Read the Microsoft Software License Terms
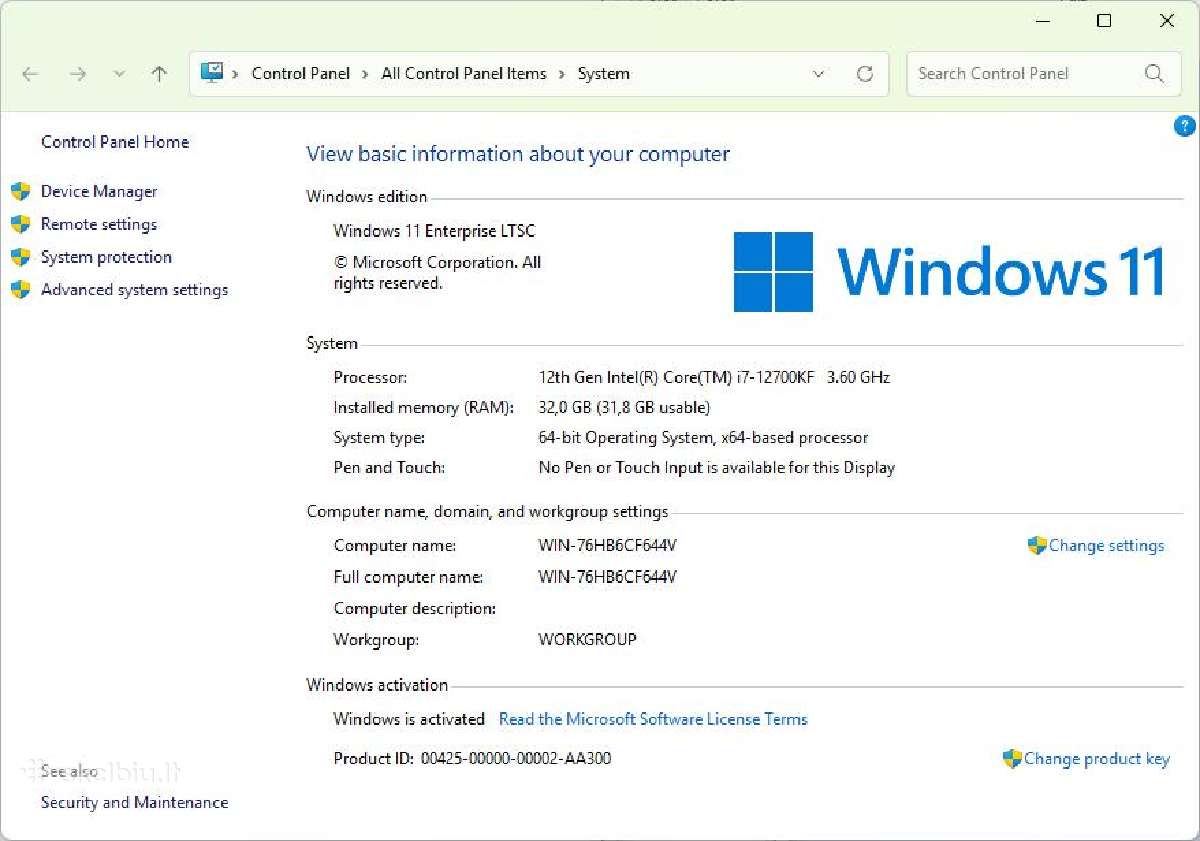This screenshot has width=1200, height=841. (x=653, y=719)
